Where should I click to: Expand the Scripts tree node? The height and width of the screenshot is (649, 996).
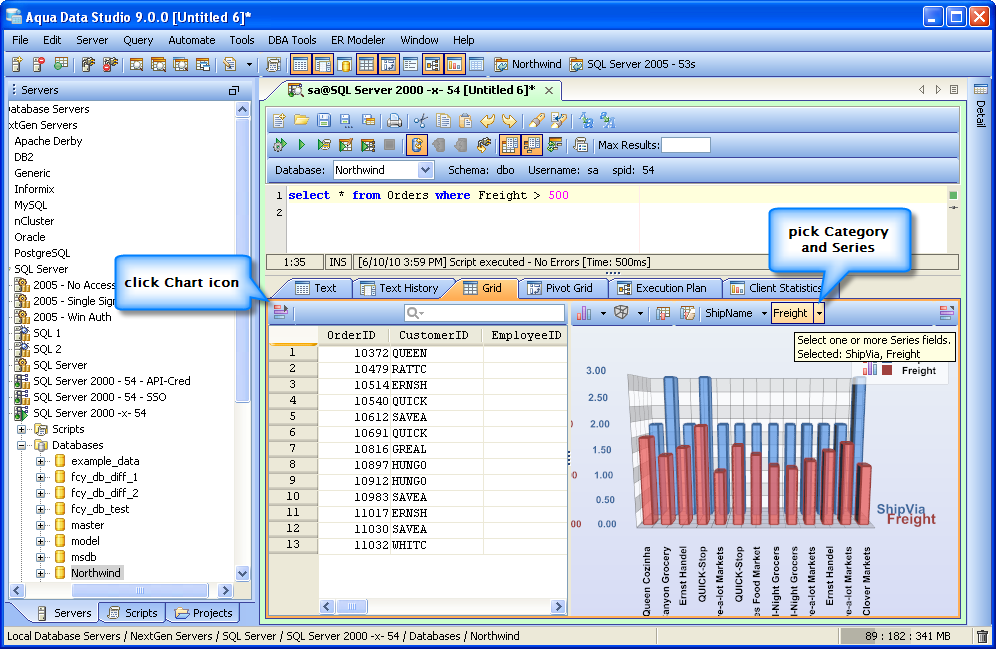(22, 429)
